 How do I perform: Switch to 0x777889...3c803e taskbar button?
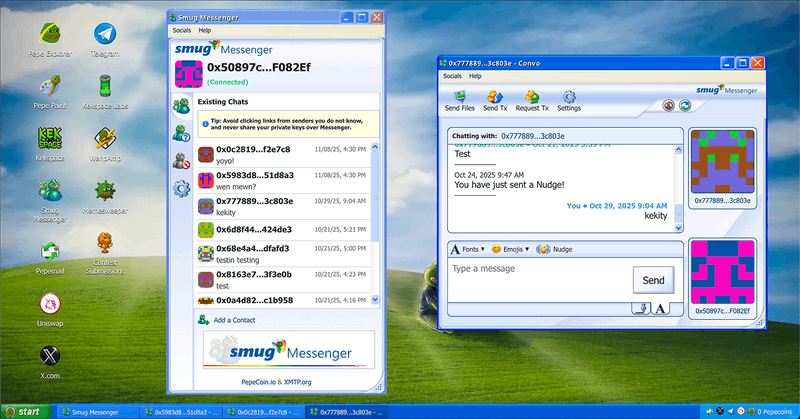pos(347,412)
